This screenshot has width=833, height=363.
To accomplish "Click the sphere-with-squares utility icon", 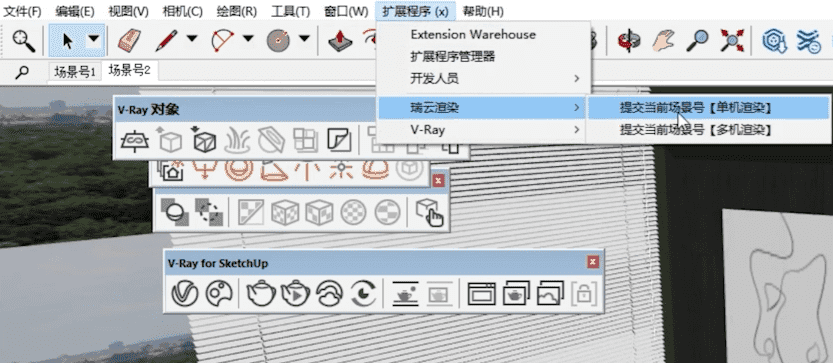I will coord(174,212).
